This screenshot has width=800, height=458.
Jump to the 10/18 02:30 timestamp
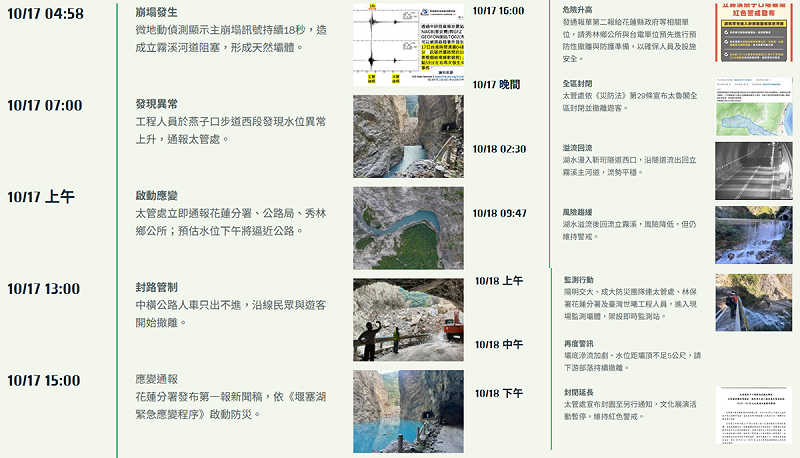coord(499,149)
